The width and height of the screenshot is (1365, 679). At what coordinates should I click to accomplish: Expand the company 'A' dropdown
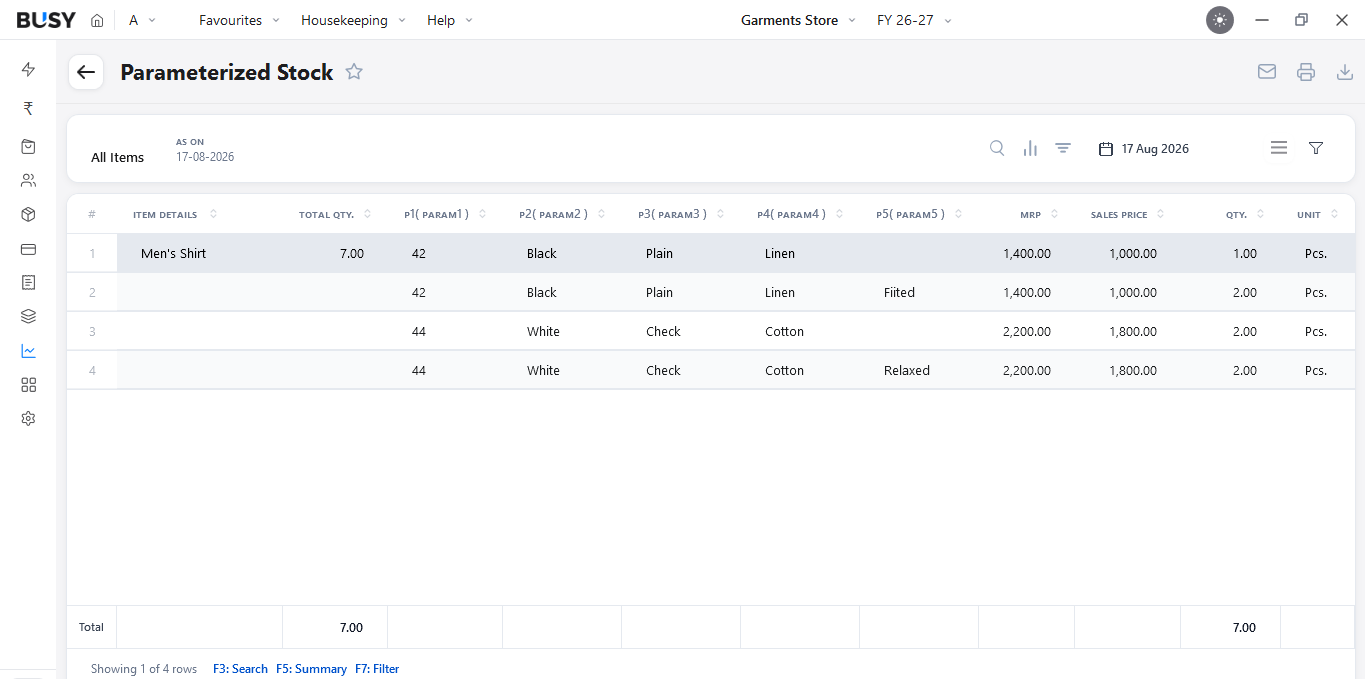click(x=142, y=20)
